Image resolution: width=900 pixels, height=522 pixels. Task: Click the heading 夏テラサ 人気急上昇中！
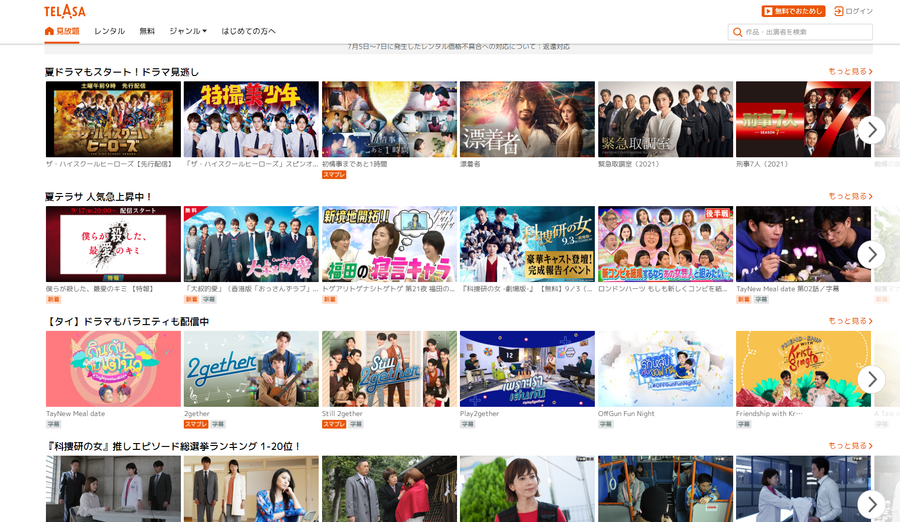pyautogui.click(x=98, y=196)
